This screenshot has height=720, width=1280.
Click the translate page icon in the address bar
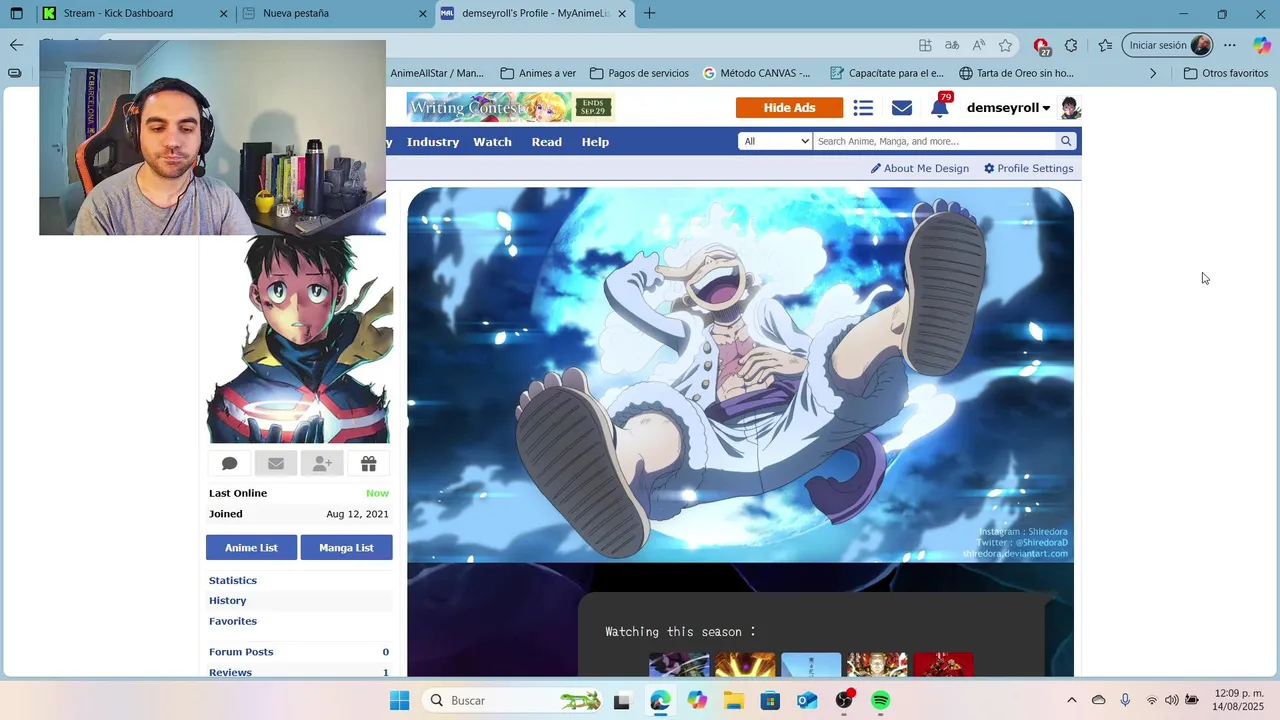click(x=952, y=45)
